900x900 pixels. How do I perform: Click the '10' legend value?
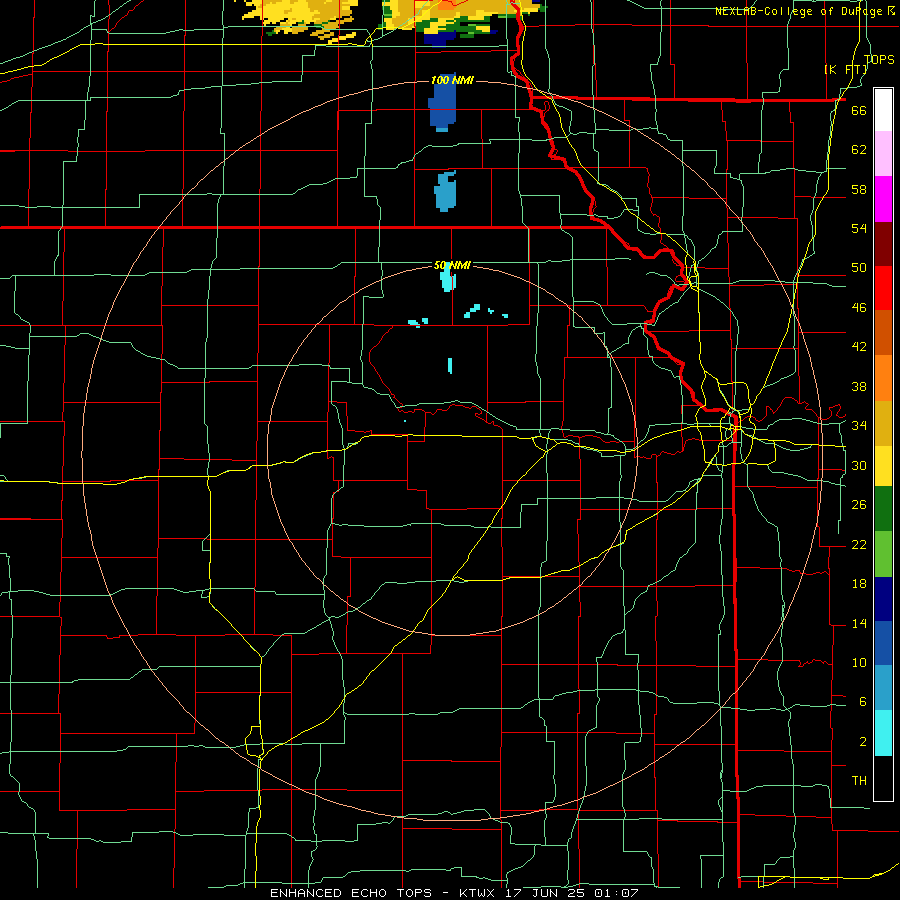(x=859, y=662)
